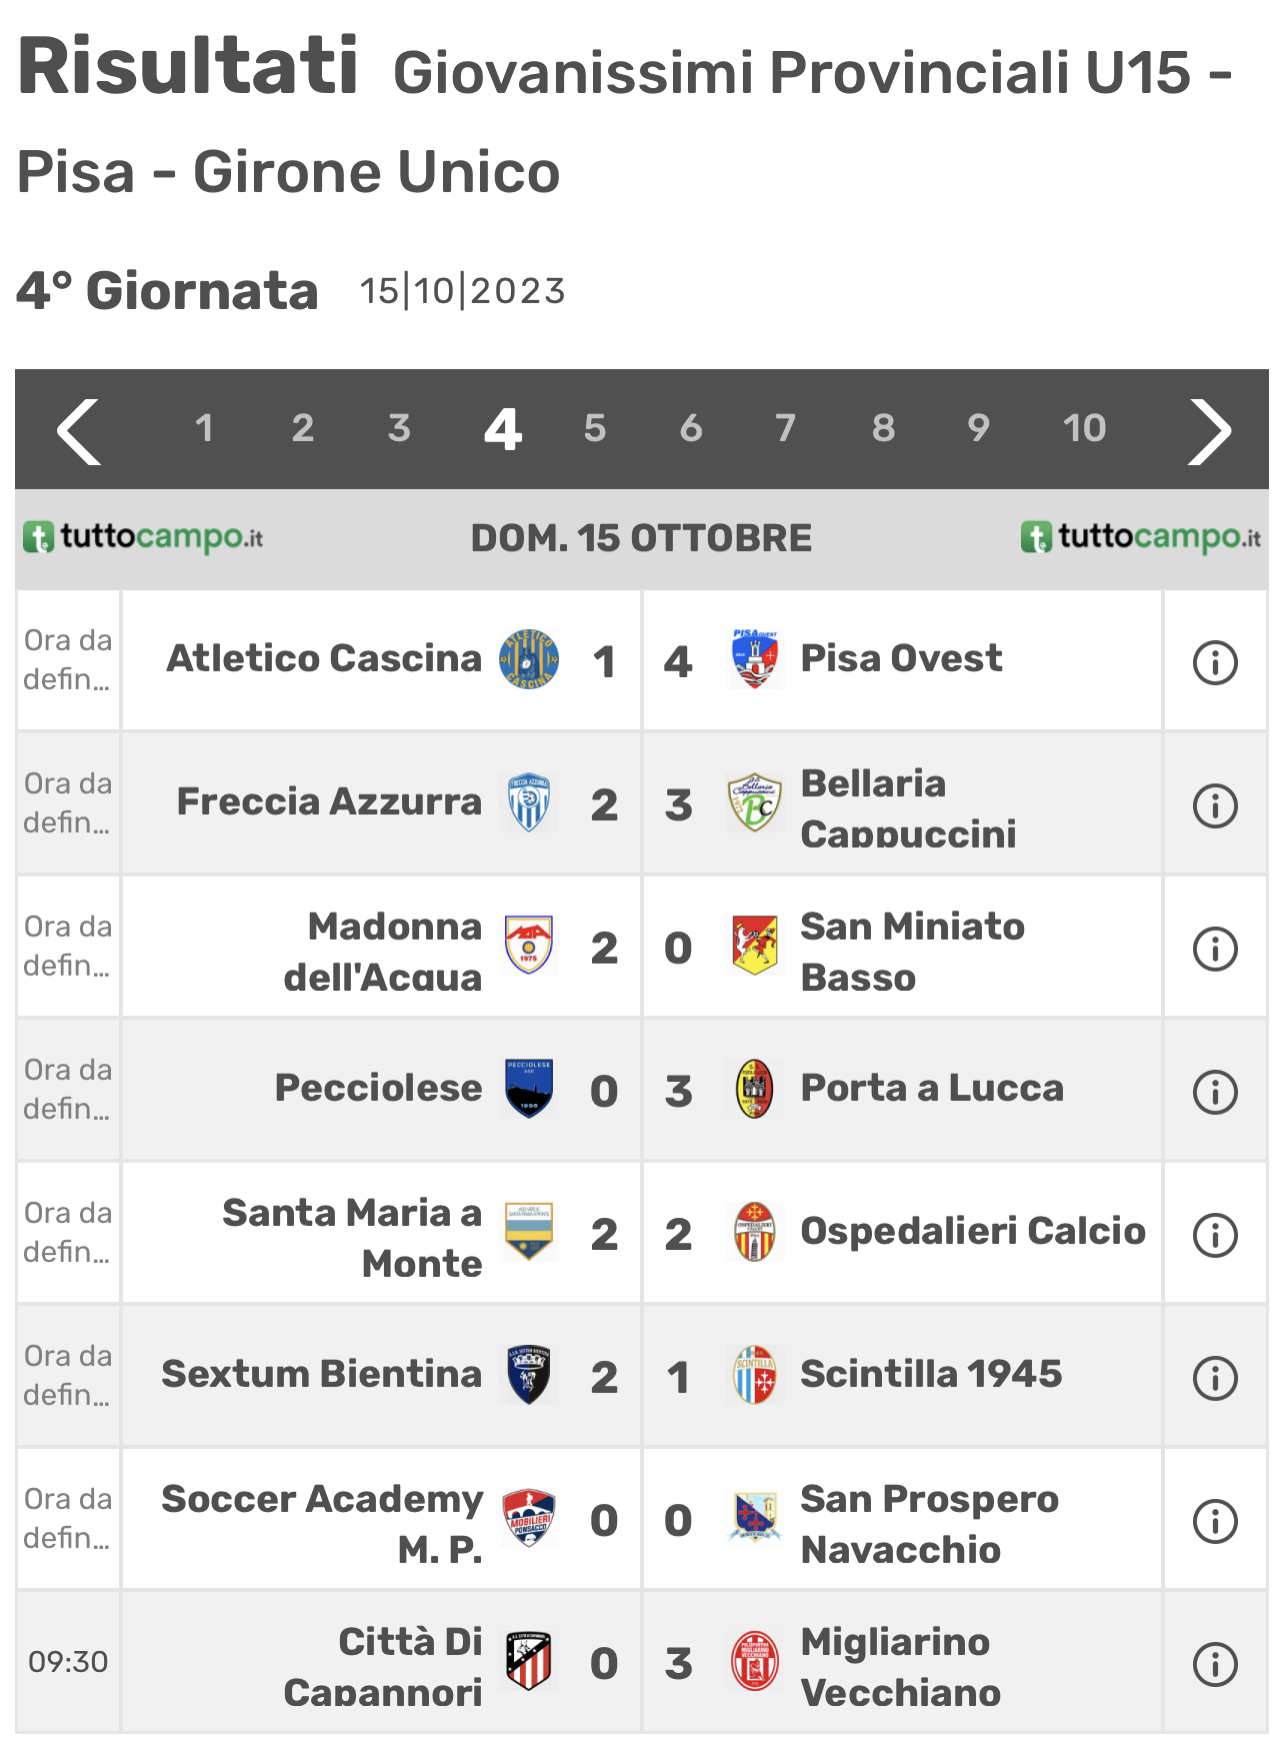
Task: Select matchday 10 tab
Action: pos(1084,429)
